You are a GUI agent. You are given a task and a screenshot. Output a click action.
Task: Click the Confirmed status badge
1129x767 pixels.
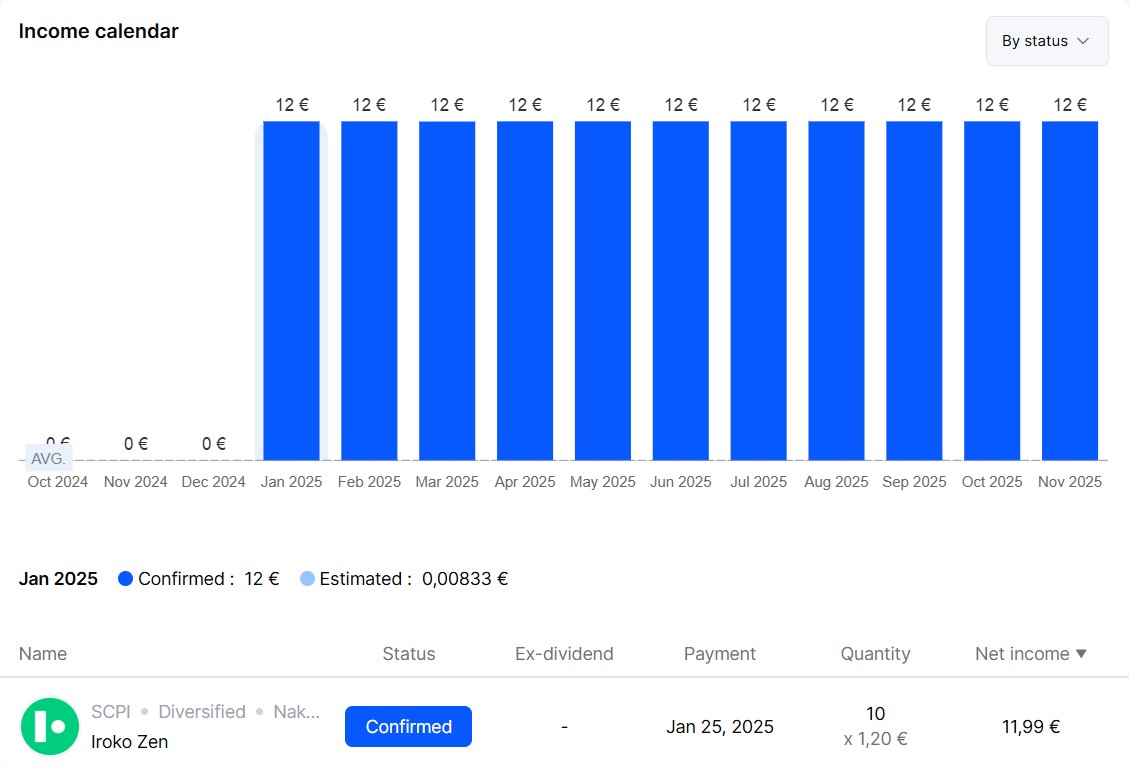[x=408, y=727]
